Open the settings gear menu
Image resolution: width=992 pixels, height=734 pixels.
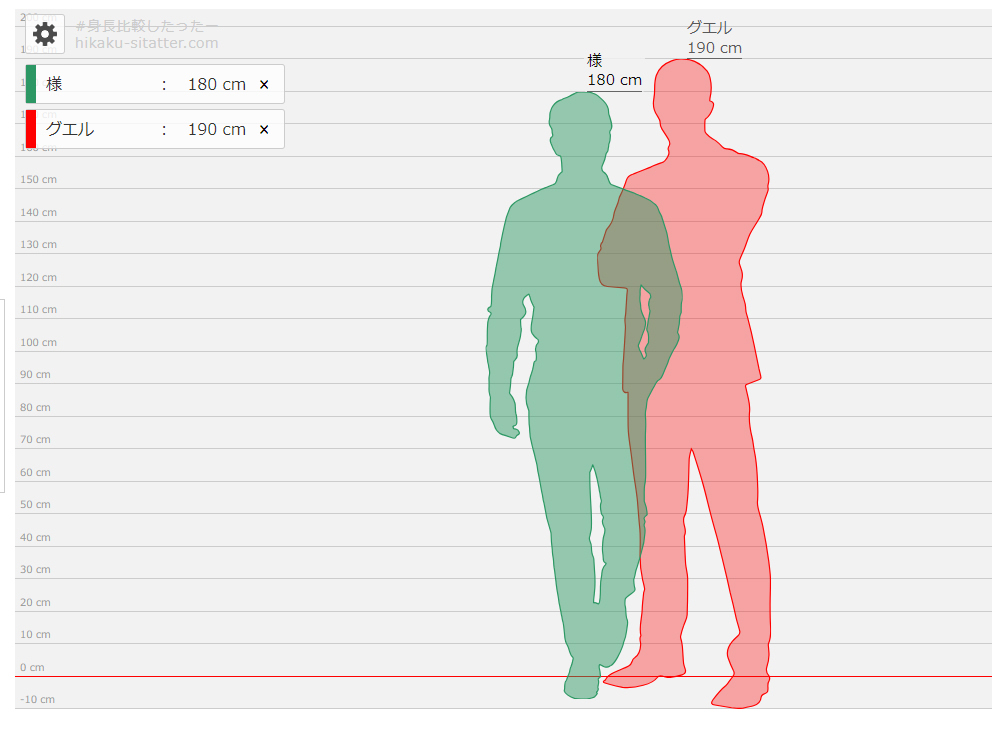point(45,34)
